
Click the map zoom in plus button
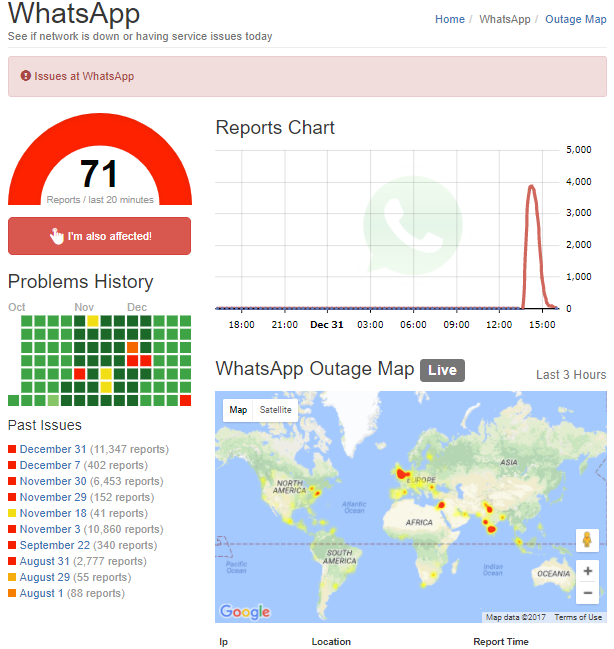coord(588,571)
